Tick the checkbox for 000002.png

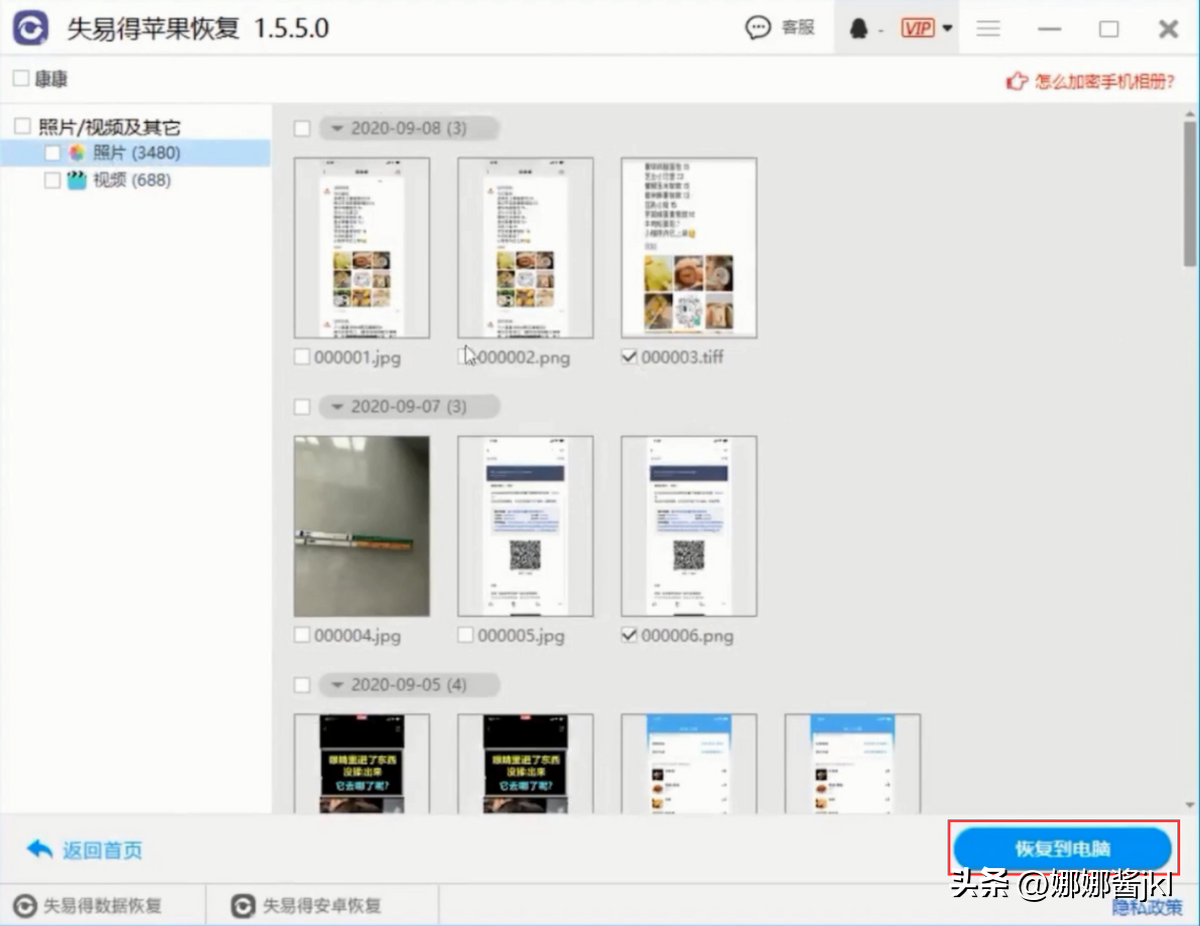pos(466,356)
